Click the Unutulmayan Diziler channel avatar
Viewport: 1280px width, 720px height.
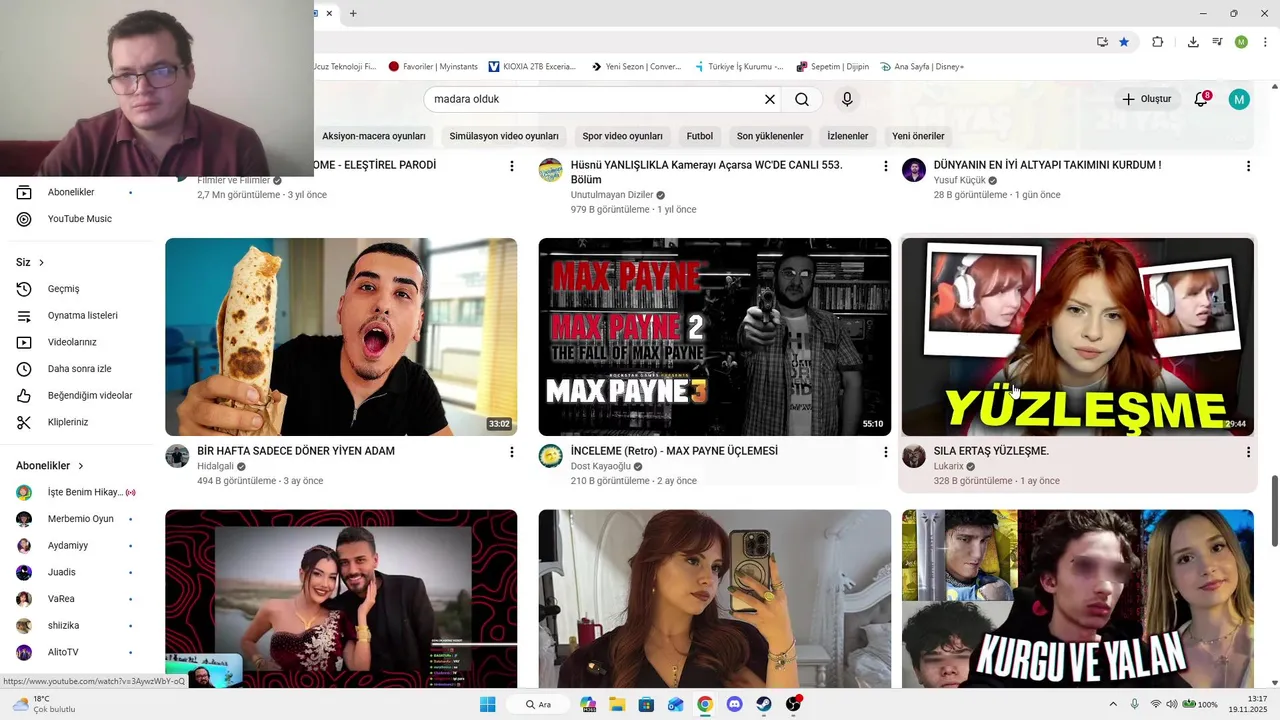tap(551, 170)
